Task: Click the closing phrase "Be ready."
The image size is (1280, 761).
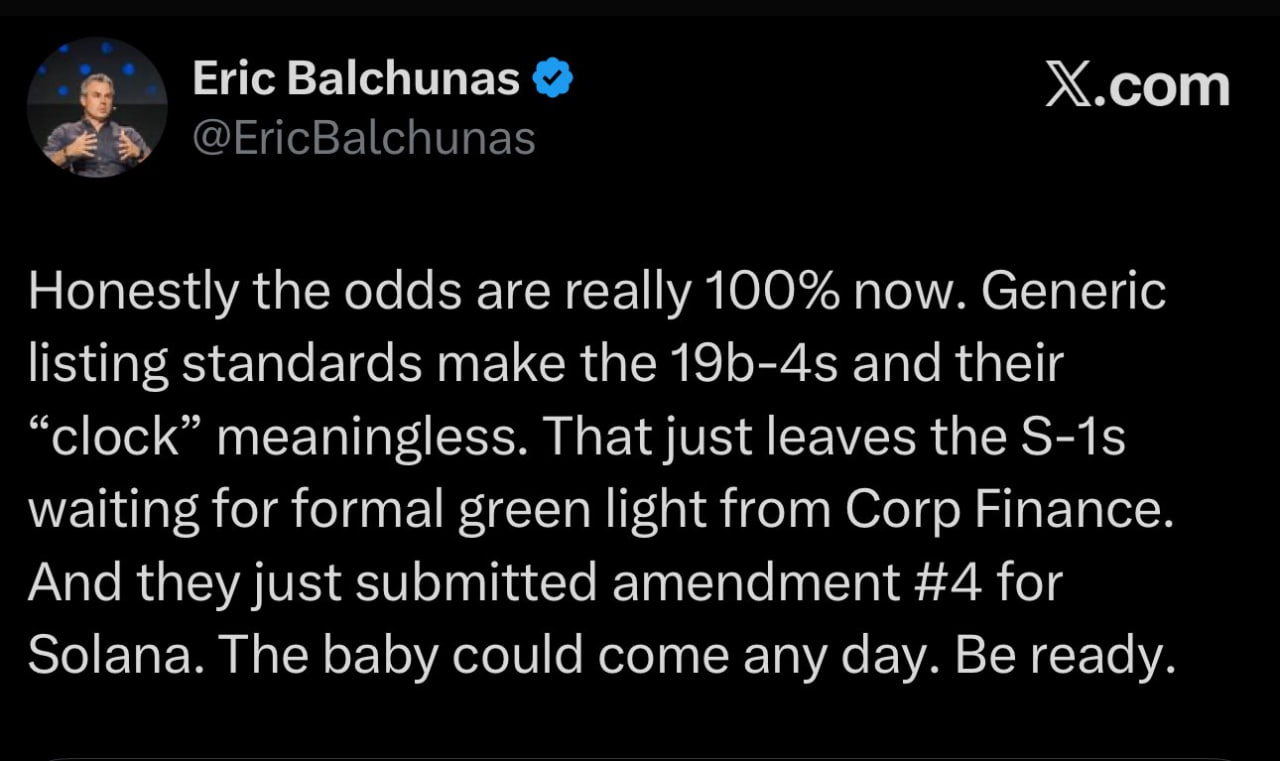Action: [x=1062, y=654]
